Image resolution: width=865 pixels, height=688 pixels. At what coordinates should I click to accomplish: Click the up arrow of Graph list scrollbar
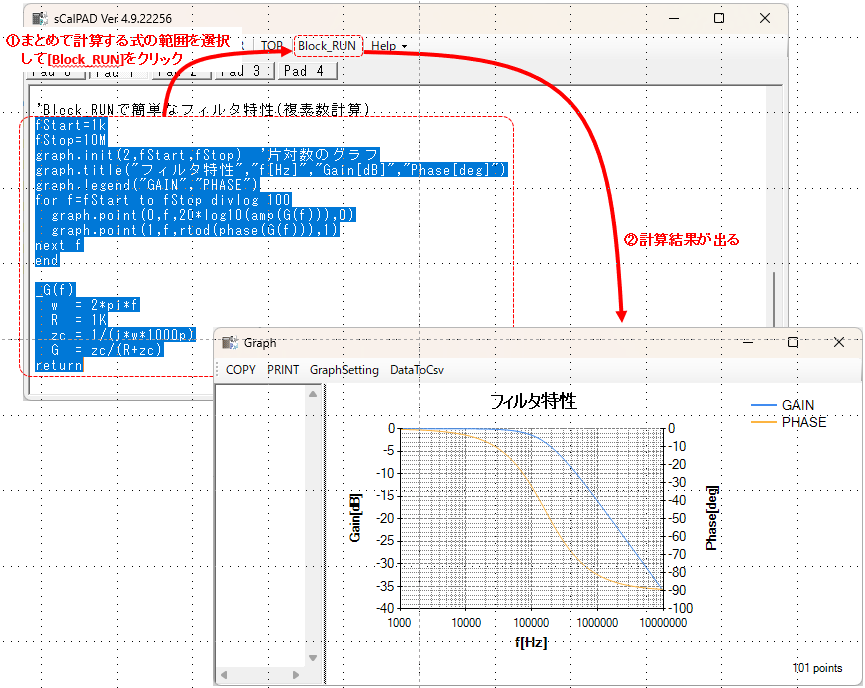point(313,394)
